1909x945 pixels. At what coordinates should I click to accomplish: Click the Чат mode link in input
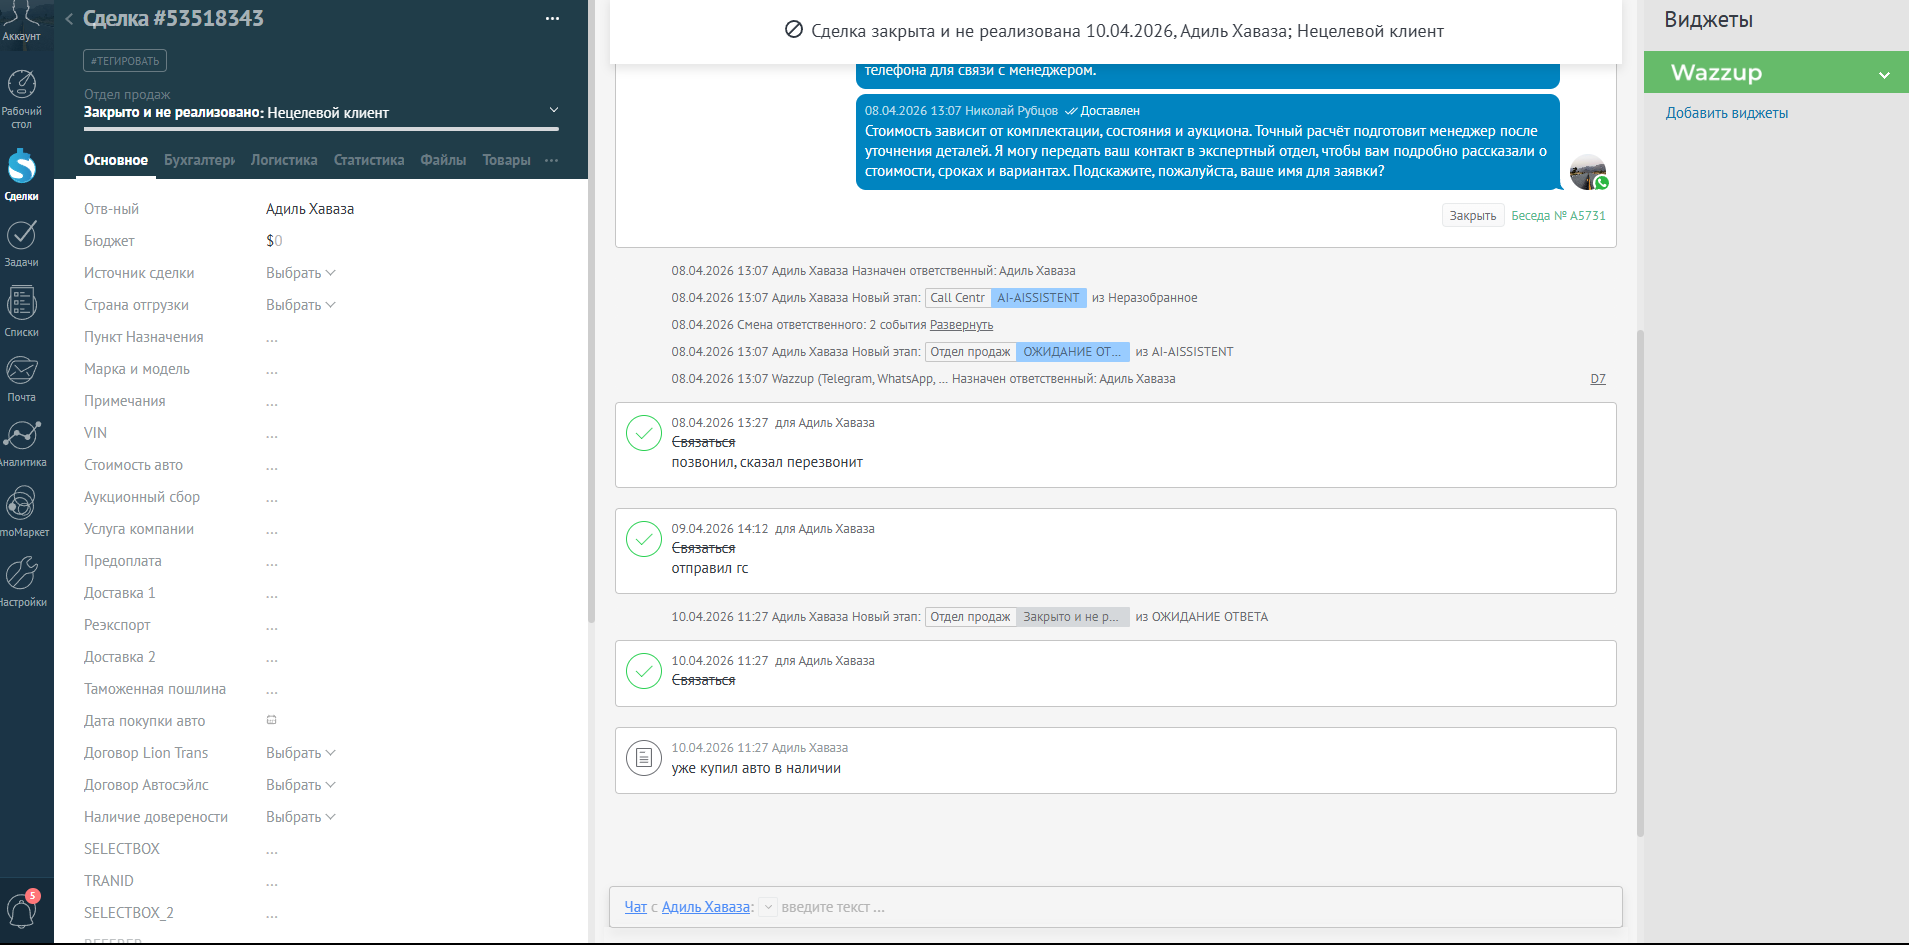point(636,907)
